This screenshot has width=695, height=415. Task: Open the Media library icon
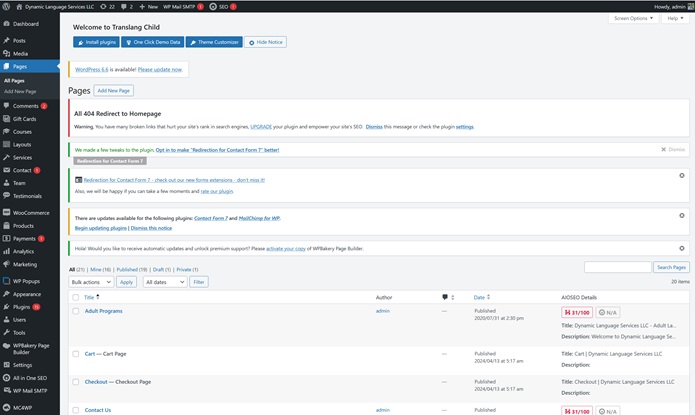[x=7, y=53]
